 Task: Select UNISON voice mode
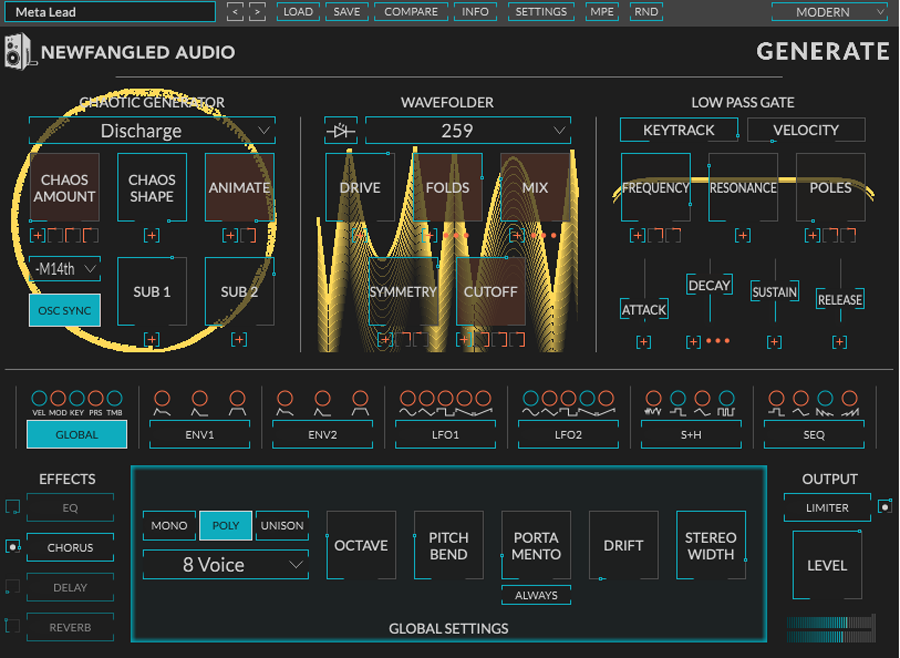(282, 525)
